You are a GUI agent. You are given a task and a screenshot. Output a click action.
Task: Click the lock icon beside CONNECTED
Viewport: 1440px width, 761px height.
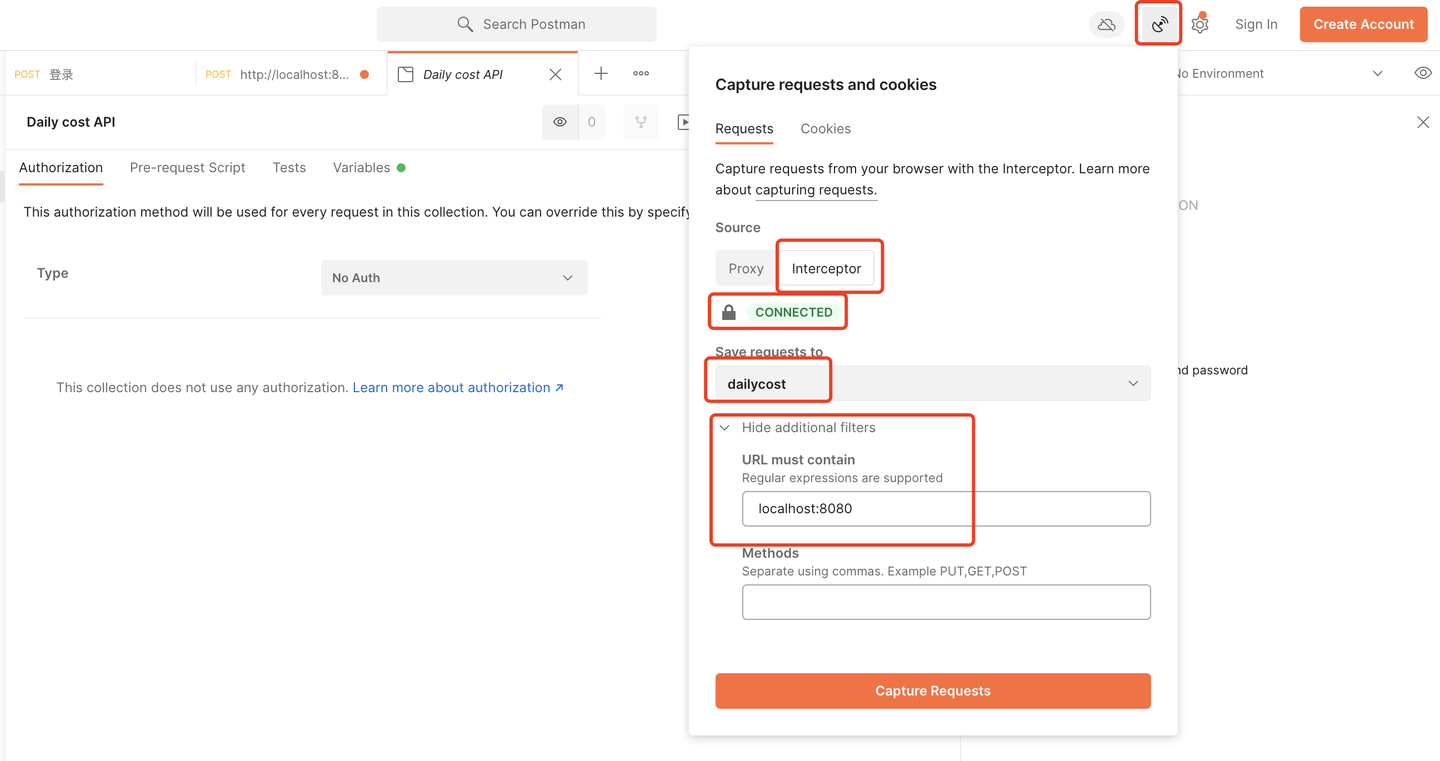pos(729,312)
